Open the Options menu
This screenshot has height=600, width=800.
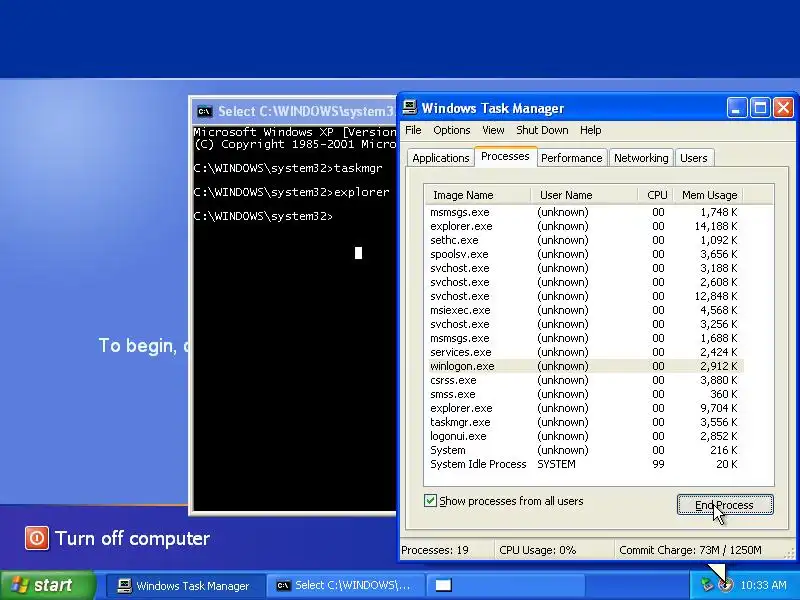(452, 130)
